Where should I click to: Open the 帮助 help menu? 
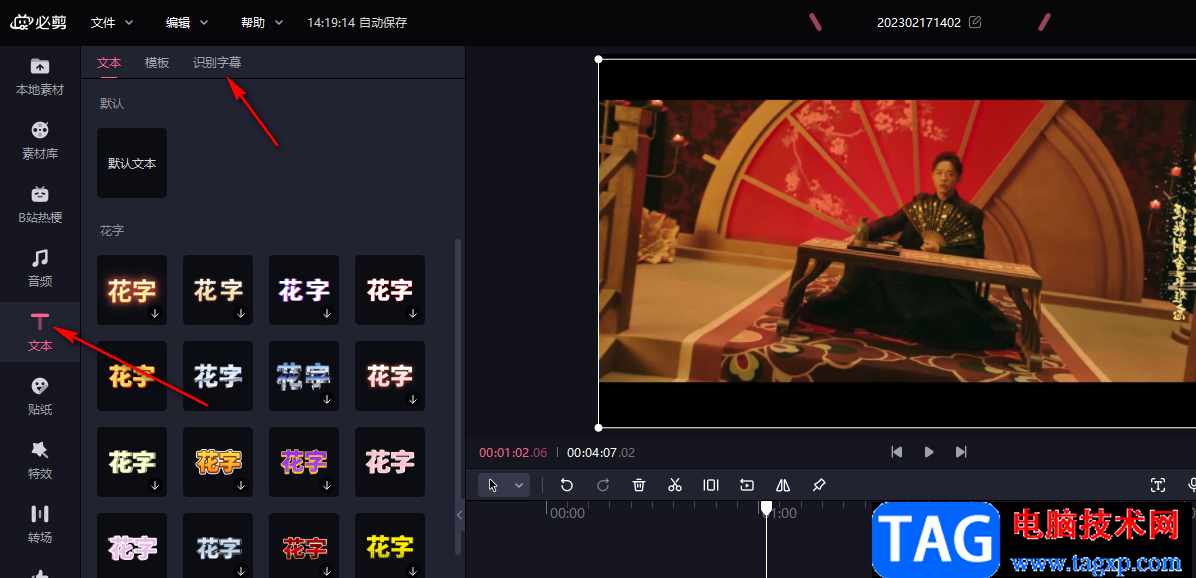pos(262,22)
